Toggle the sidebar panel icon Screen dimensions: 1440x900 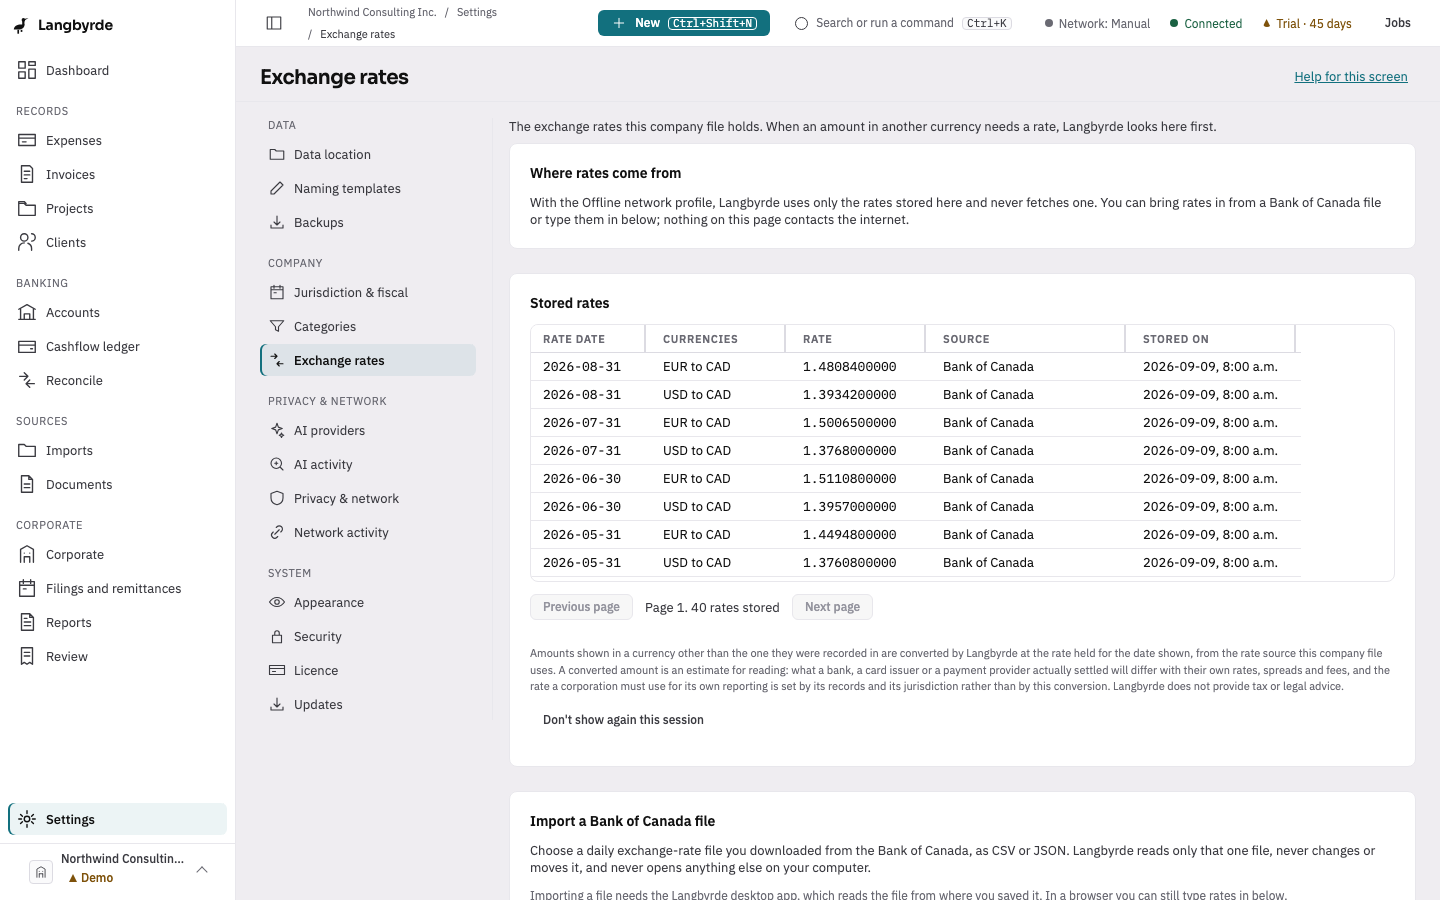[x=274, y=23]
